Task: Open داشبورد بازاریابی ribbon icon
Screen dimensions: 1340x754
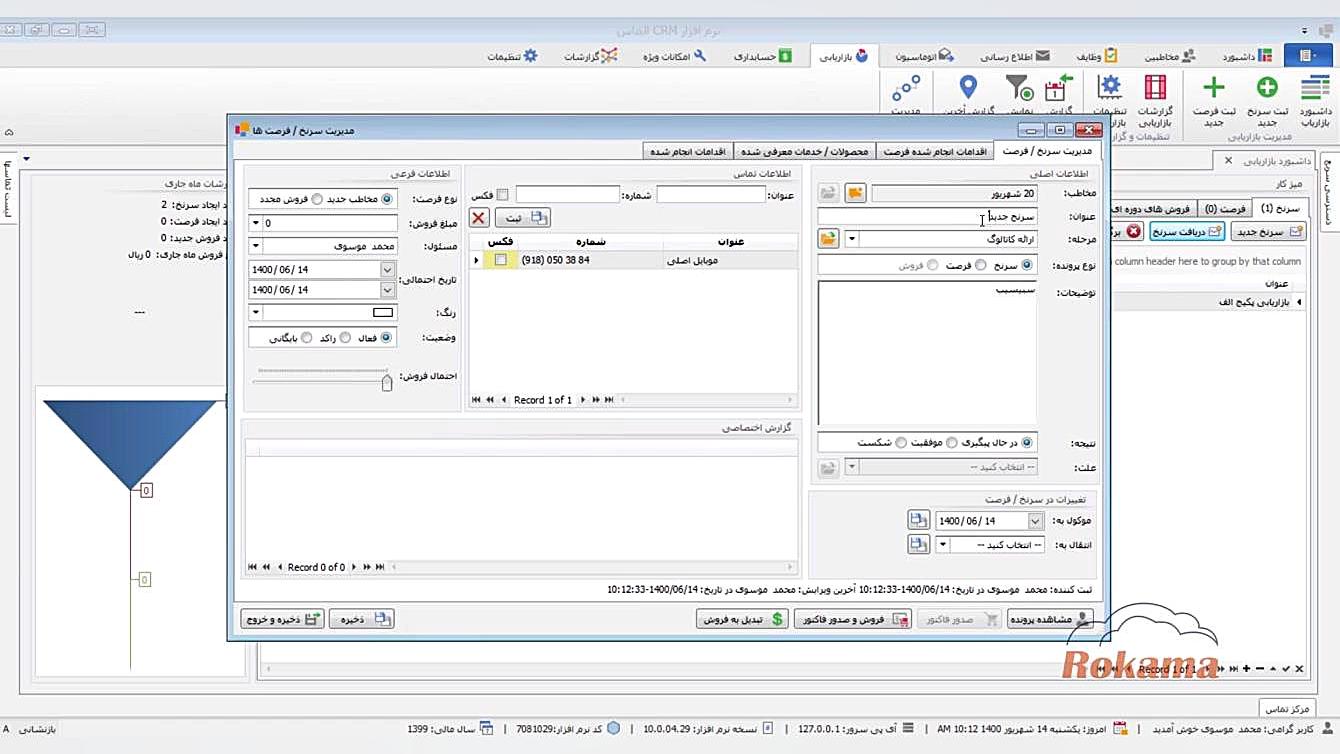Action: pos(1315,88)
